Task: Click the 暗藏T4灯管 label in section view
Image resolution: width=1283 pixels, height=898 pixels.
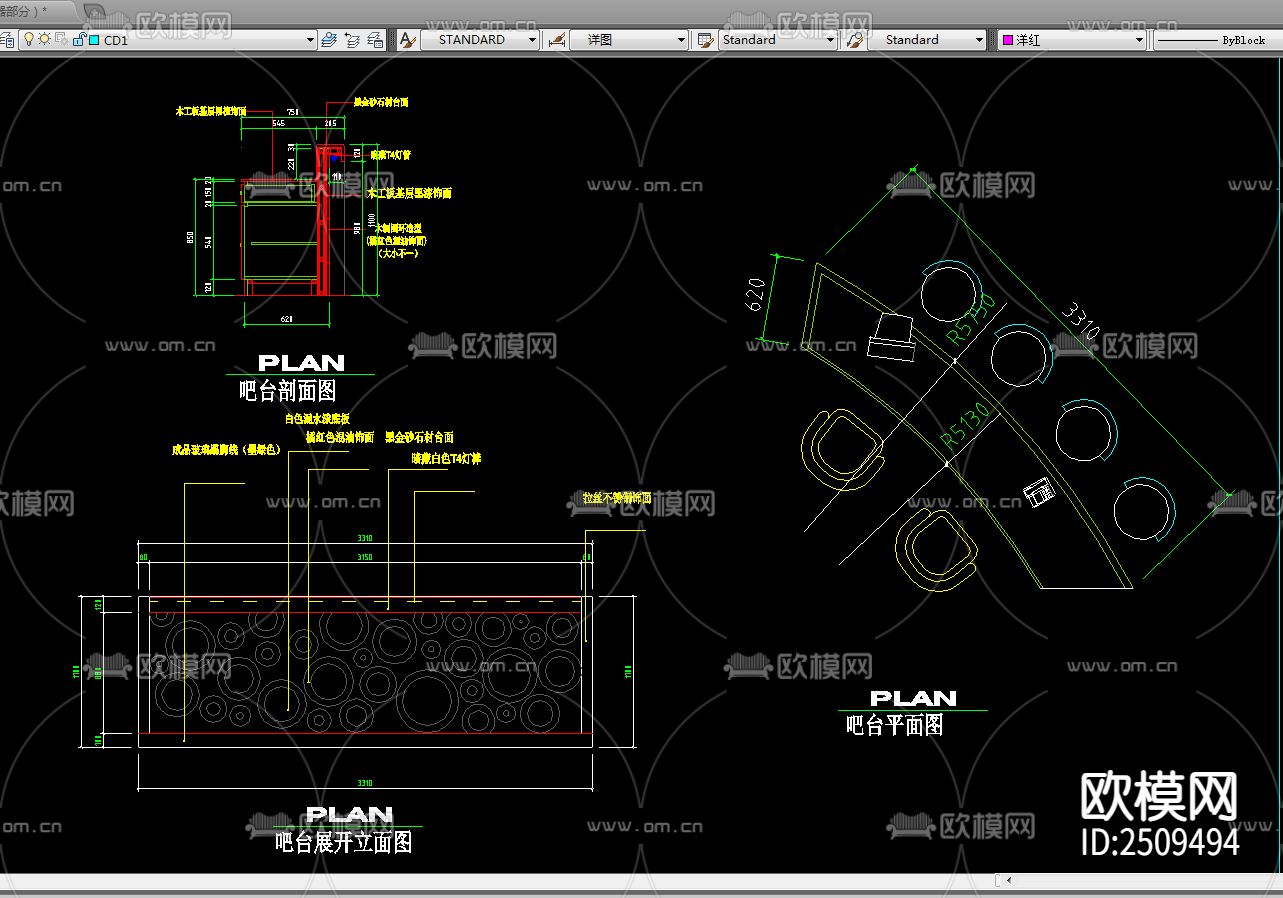Action: coord(391,155)
